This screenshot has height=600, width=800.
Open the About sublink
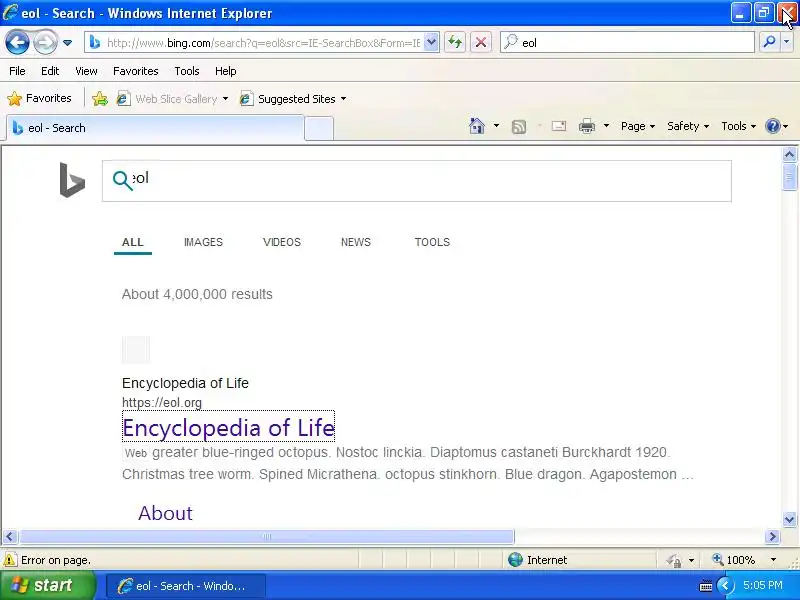coord(165,513)
